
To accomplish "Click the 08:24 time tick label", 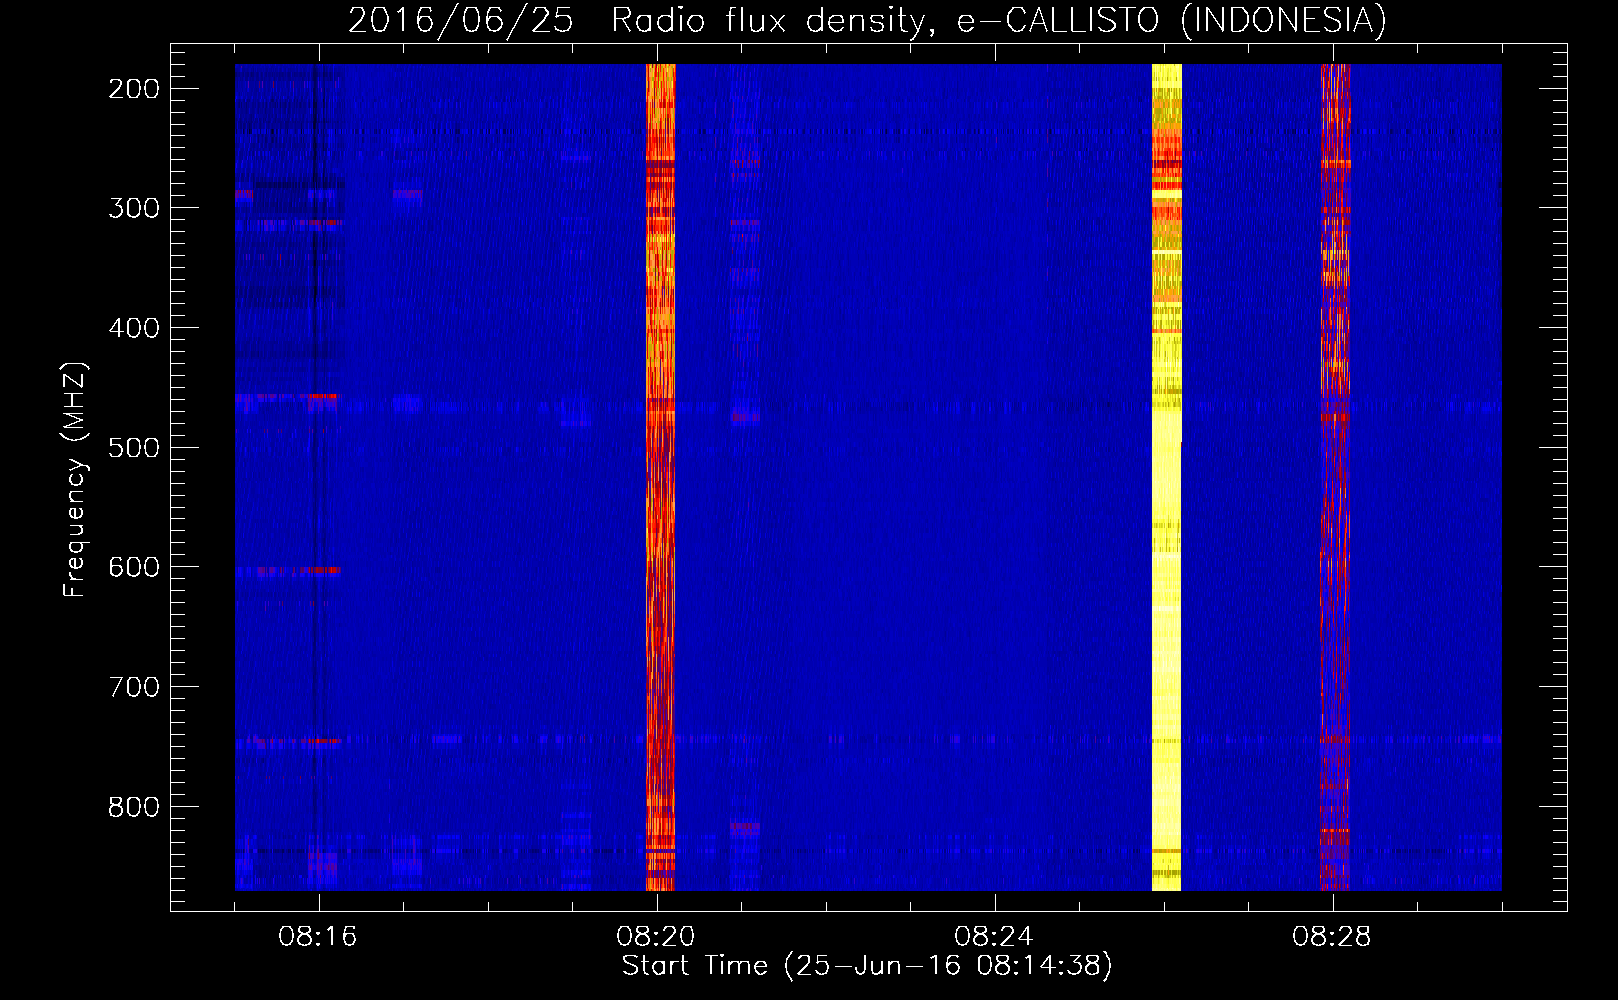I will click(x=994, y=937).
